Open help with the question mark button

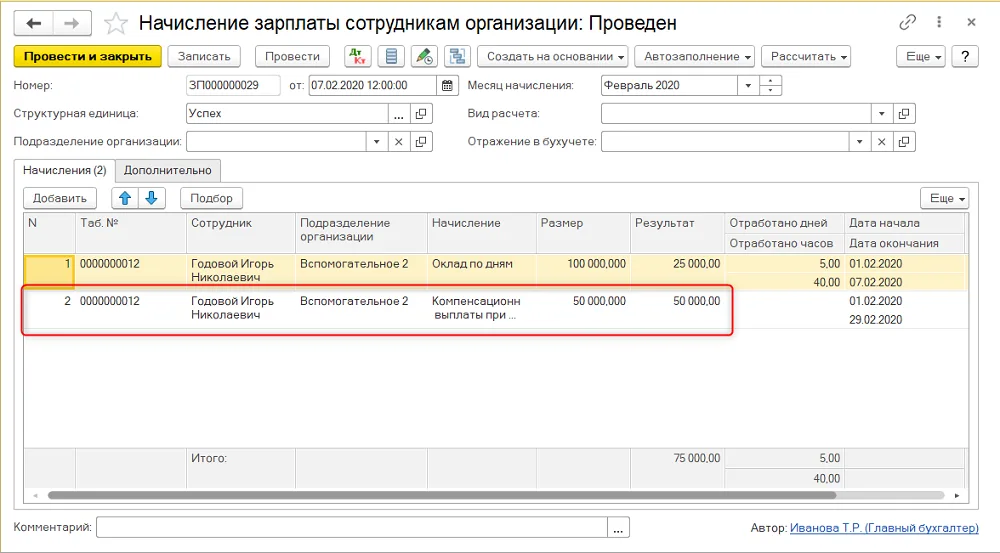click(965, 56)
